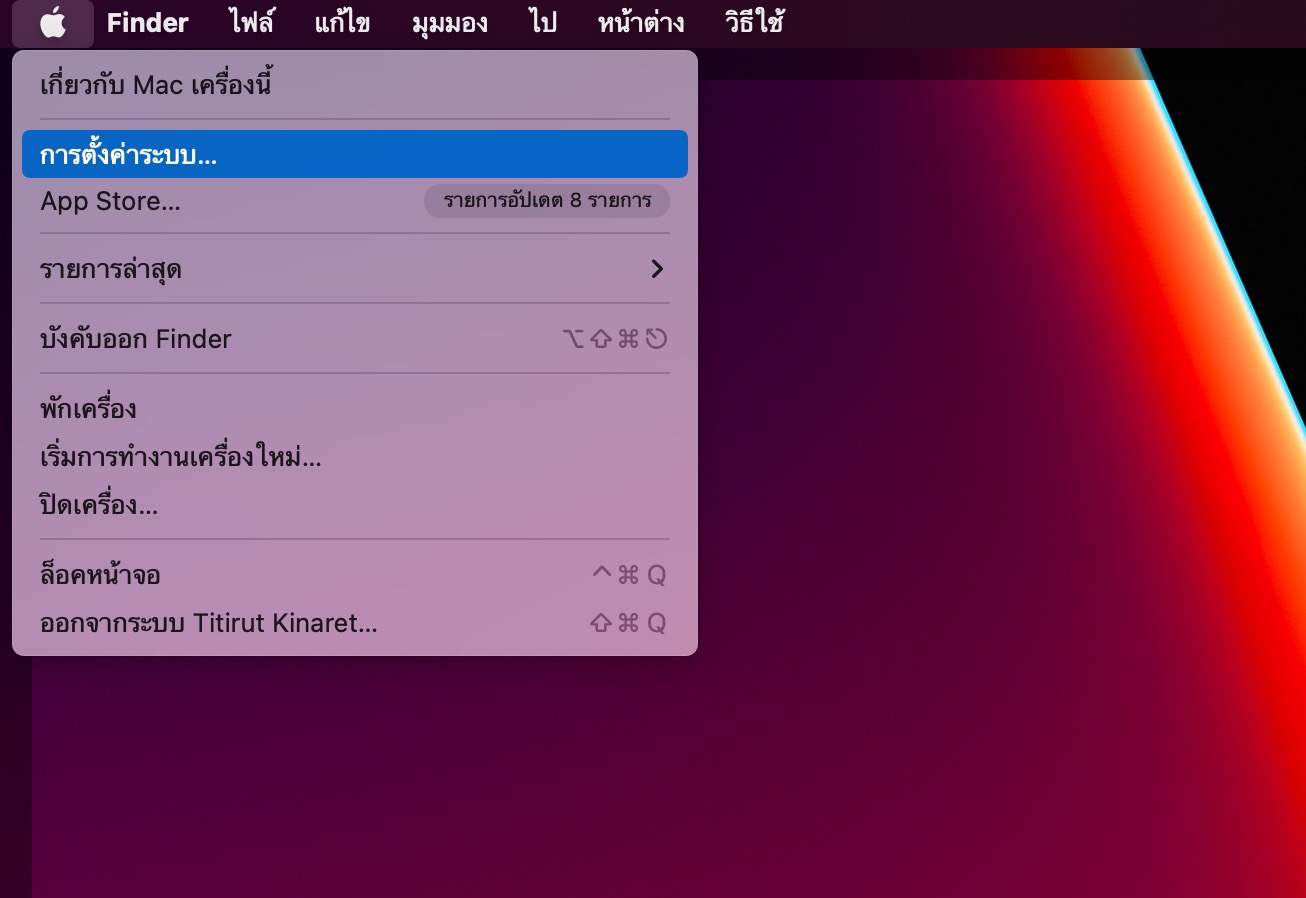Click the Apple logo menu icon

pyautogui.click(x=53, y=23)
